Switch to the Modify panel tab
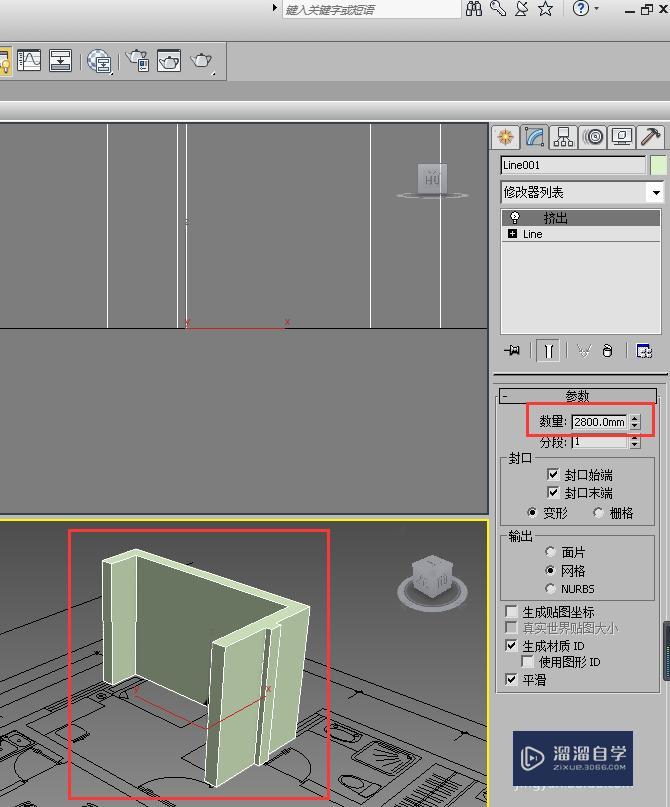Image resolution: width=670 pixels, height=807 pixels. [x=535, y=137]
